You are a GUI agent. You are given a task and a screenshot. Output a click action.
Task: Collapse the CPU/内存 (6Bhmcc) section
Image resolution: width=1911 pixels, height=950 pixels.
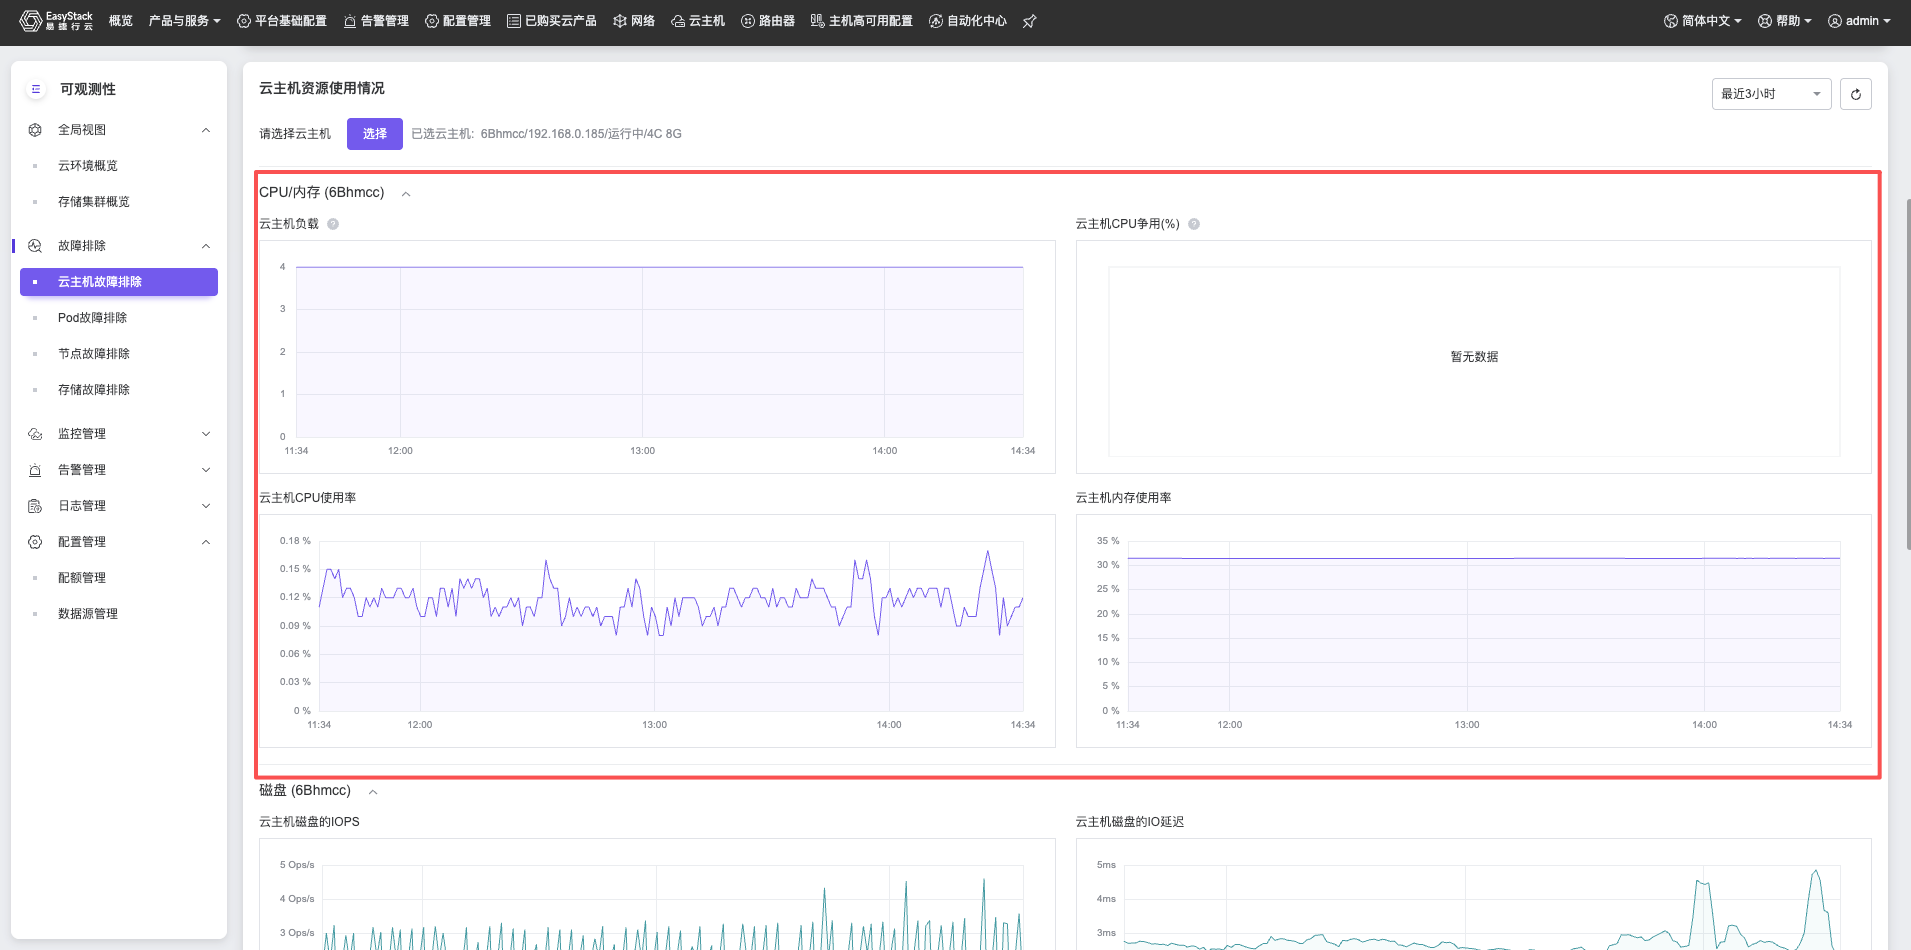tap(406, 194)
